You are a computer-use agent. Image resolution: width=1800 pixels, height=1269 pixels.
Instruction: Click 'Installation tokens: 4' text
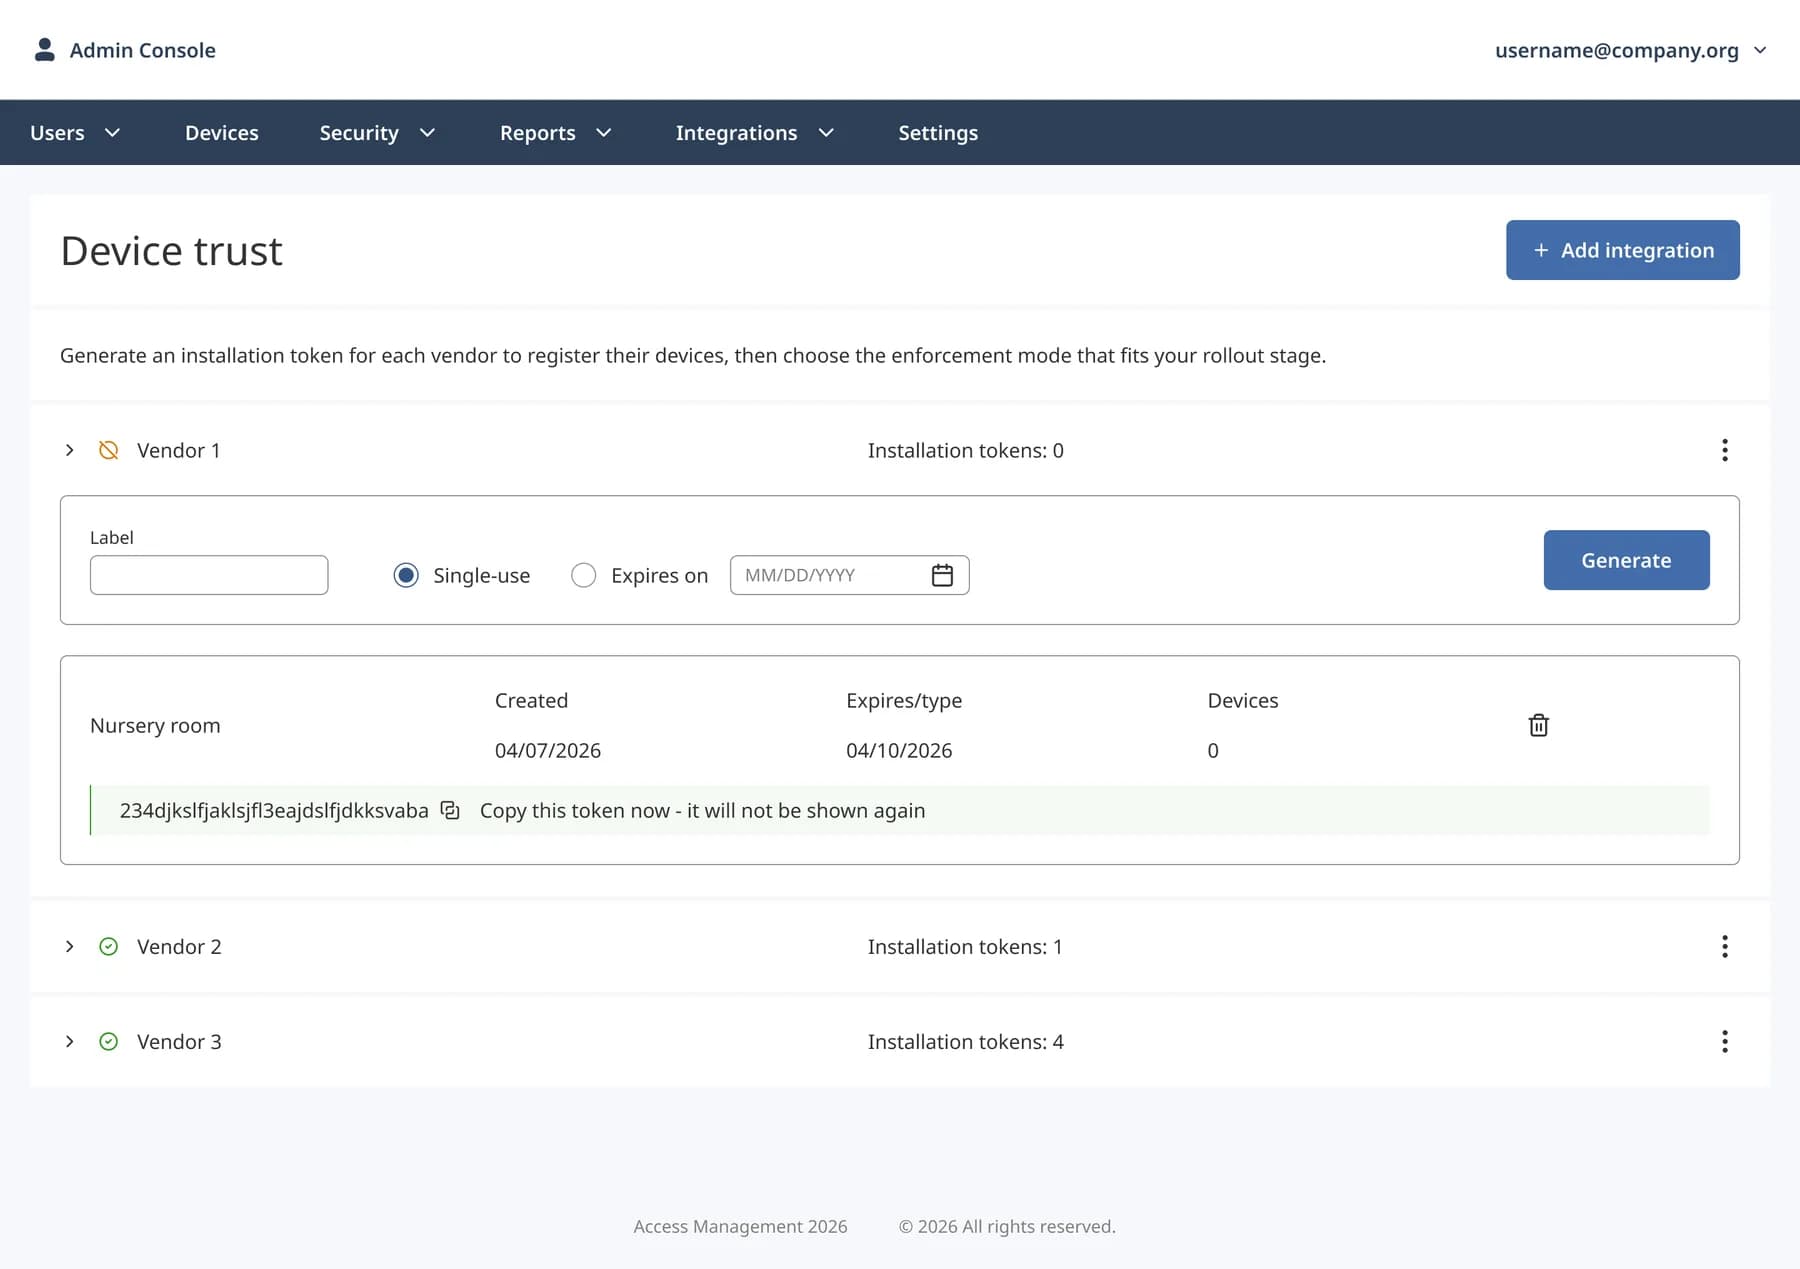[965, 1041]
